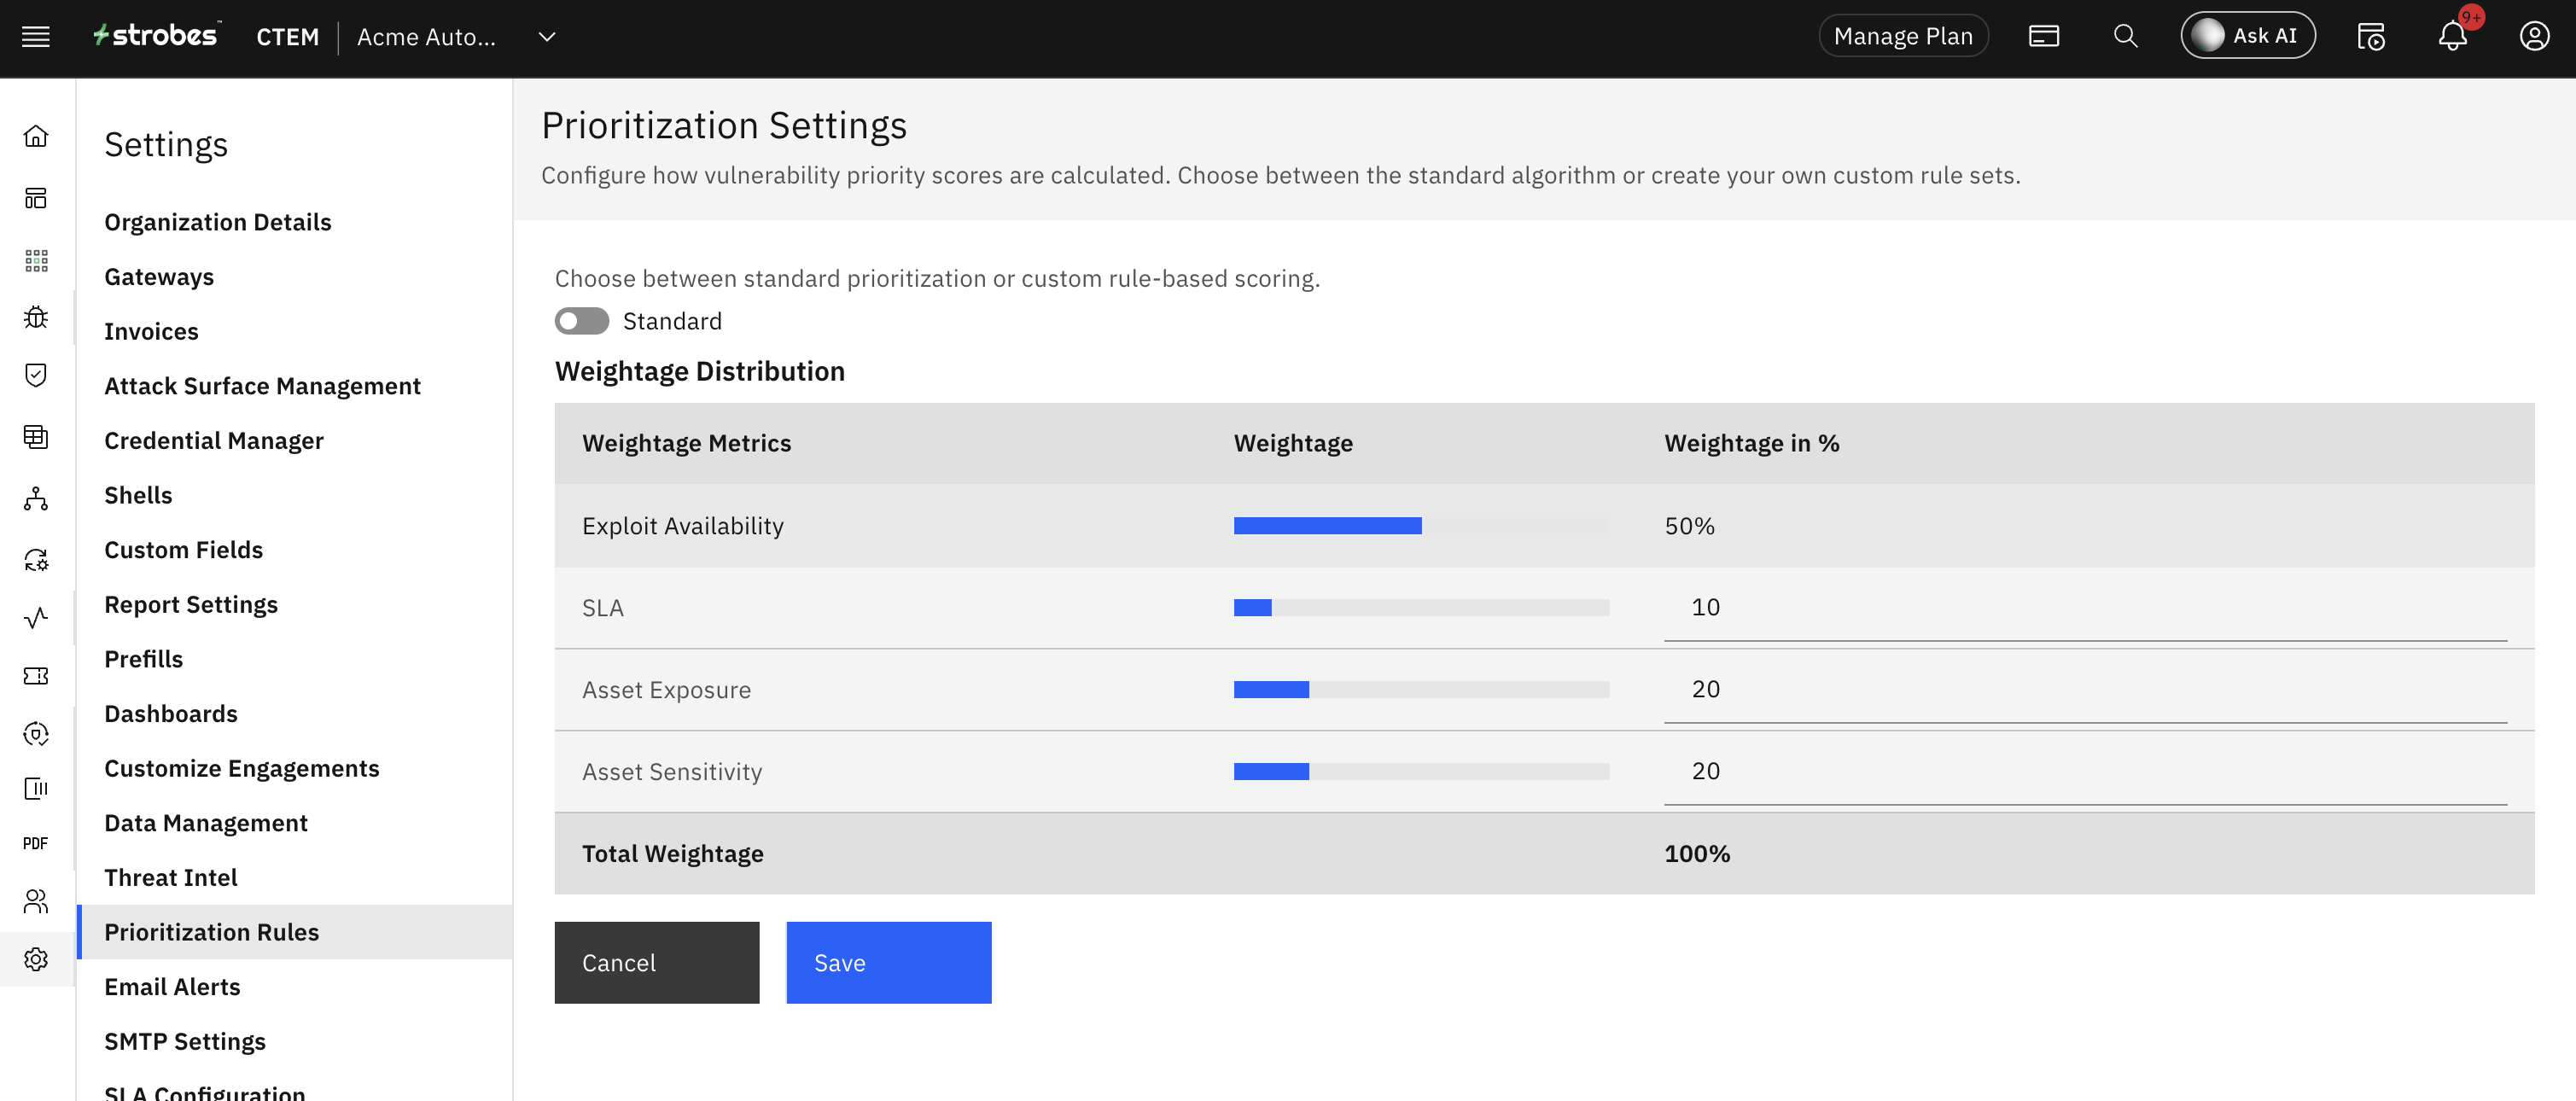Image resolution: width=2576 pixels, height=1101 pixels.
Task: Open the hamburger navigation menu
Action: click(36, 37)
